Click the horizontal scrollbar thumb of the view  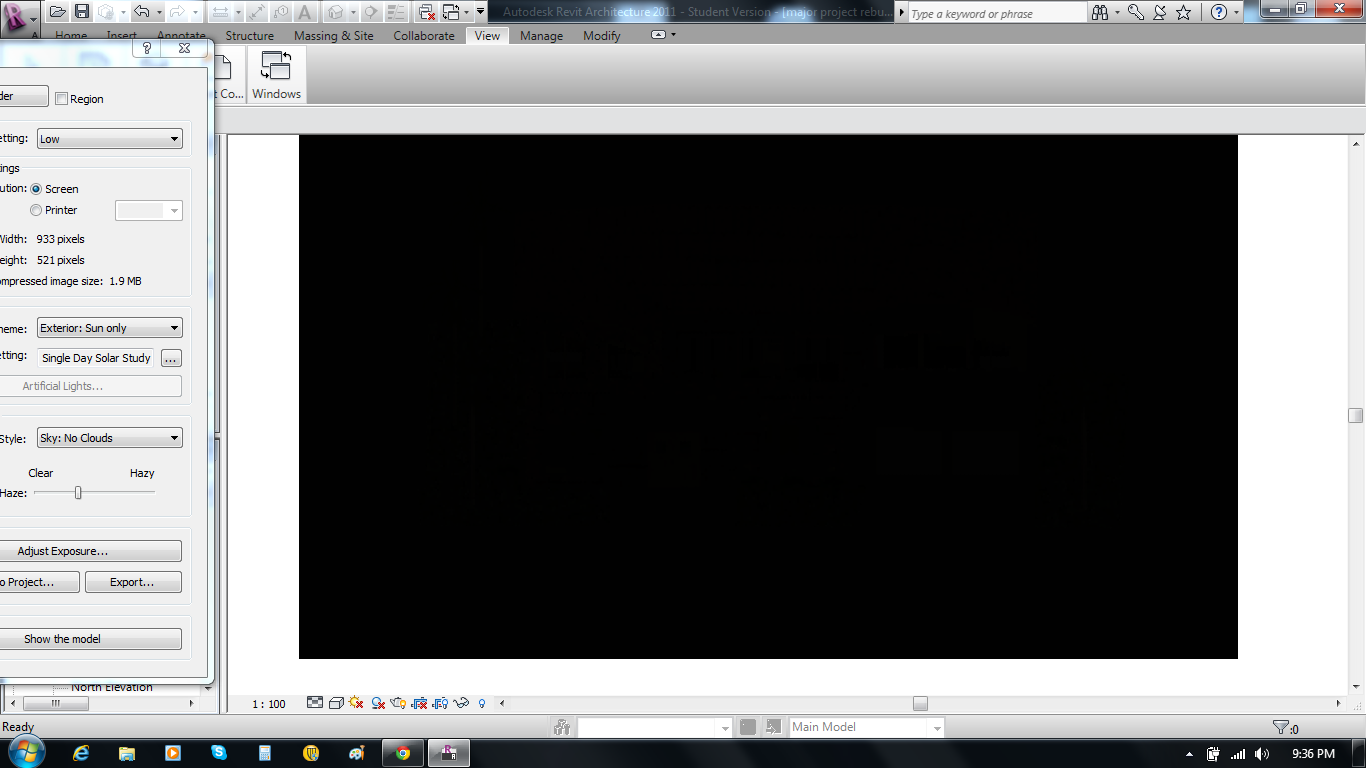pos(920,703)
